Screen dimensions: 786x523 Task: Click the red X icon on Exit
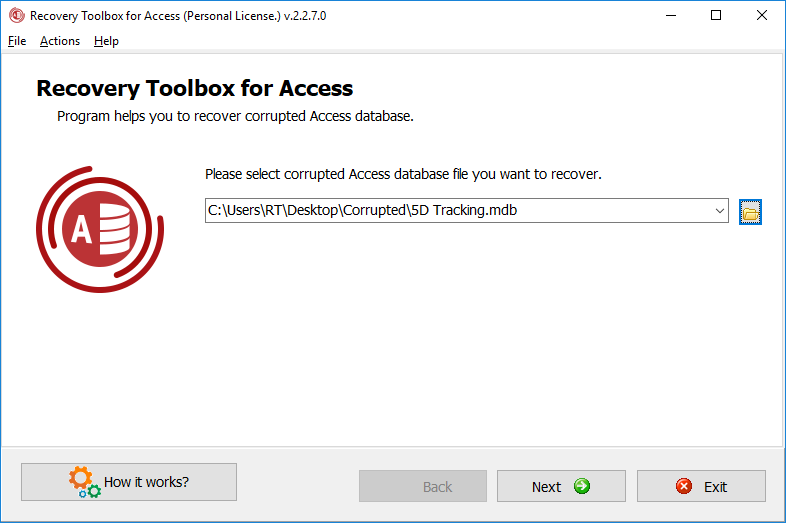[x=684, y=486]
